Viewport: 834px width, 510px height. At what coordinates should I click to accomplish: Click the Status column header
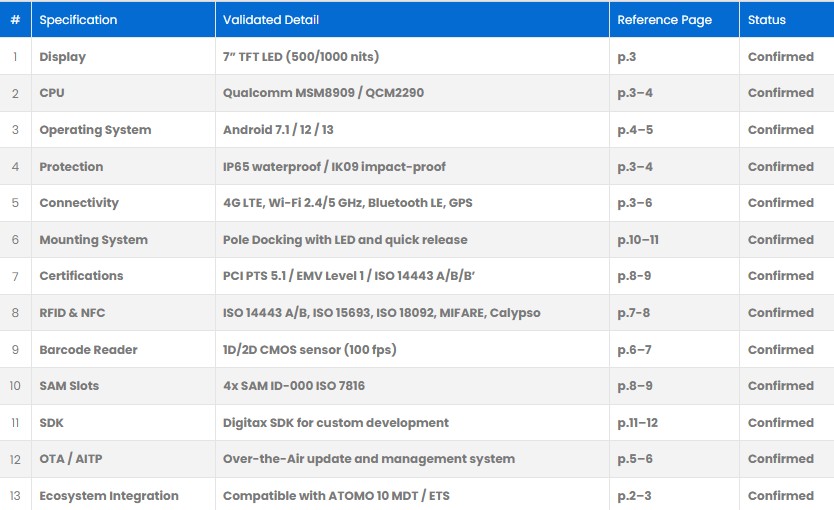(767, 20)
